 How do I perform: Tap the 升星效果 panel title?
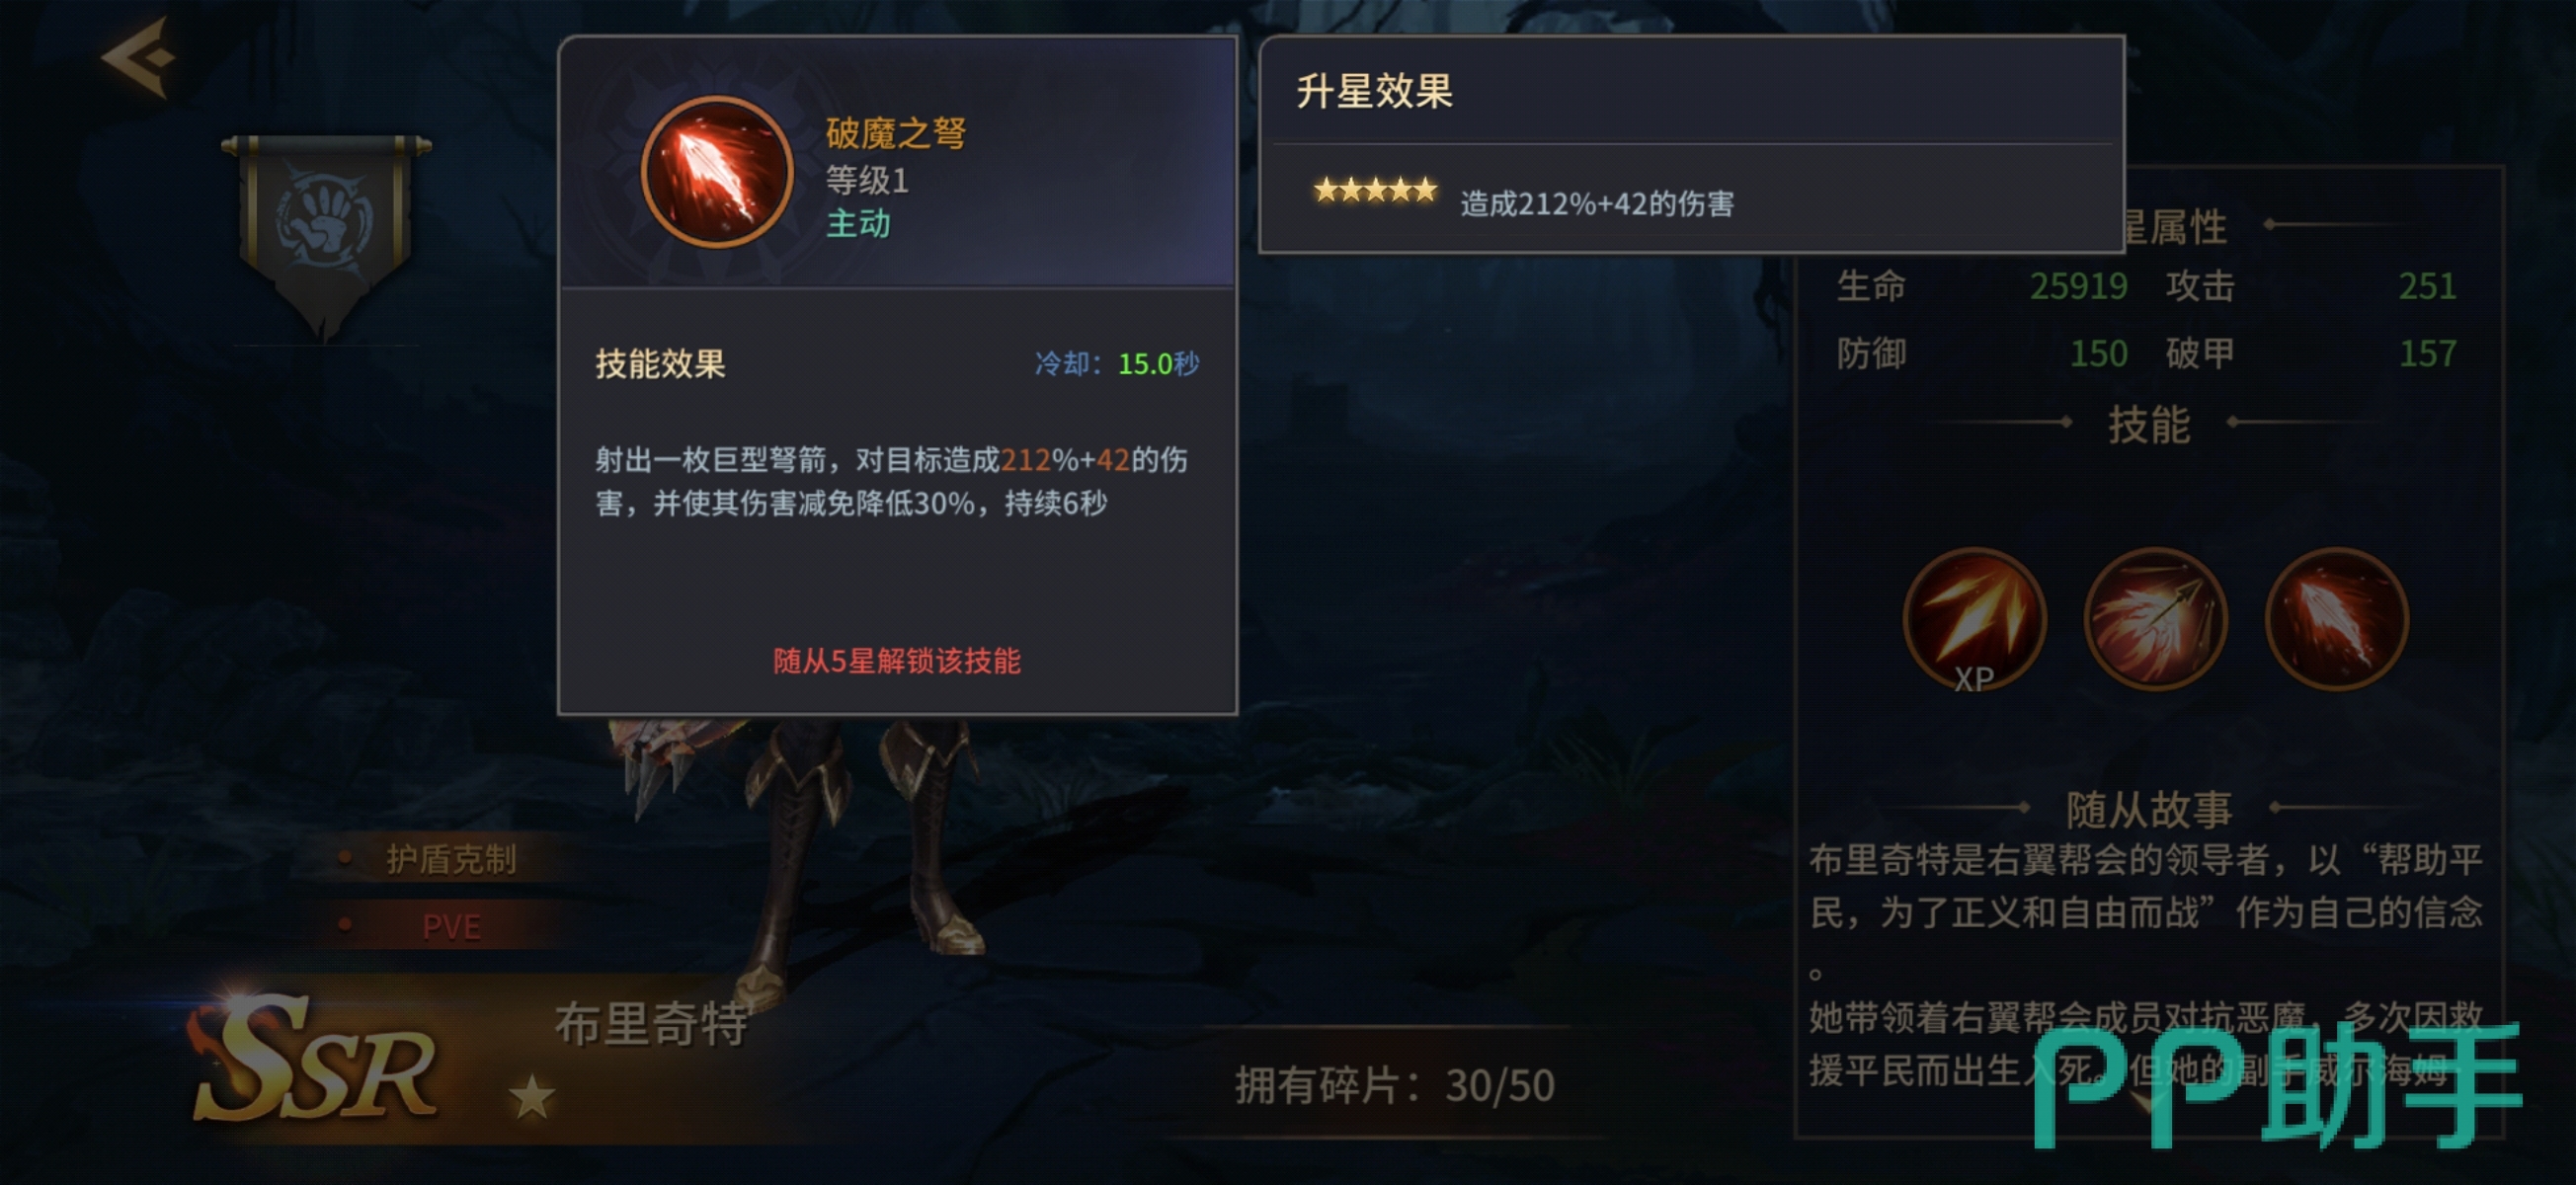(1374, 91)
